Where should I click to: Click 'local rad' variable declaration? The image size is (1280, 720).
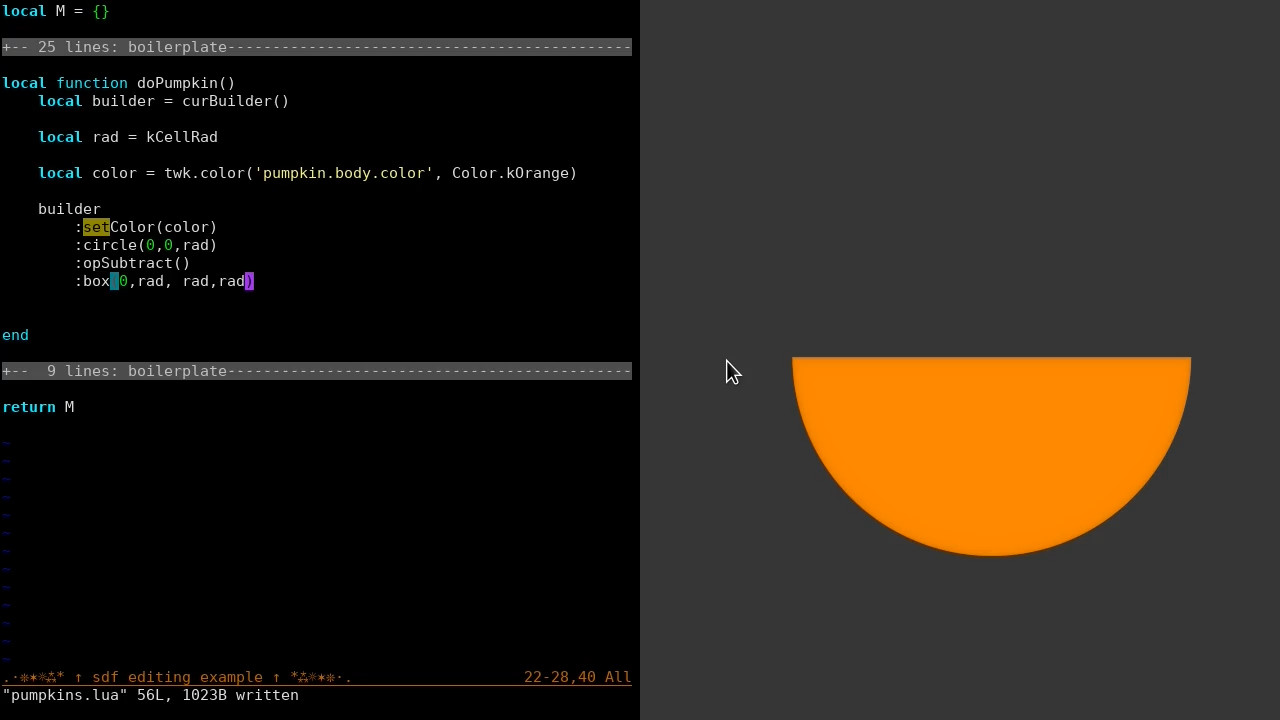pyautogui.click(x=78, y=137)
